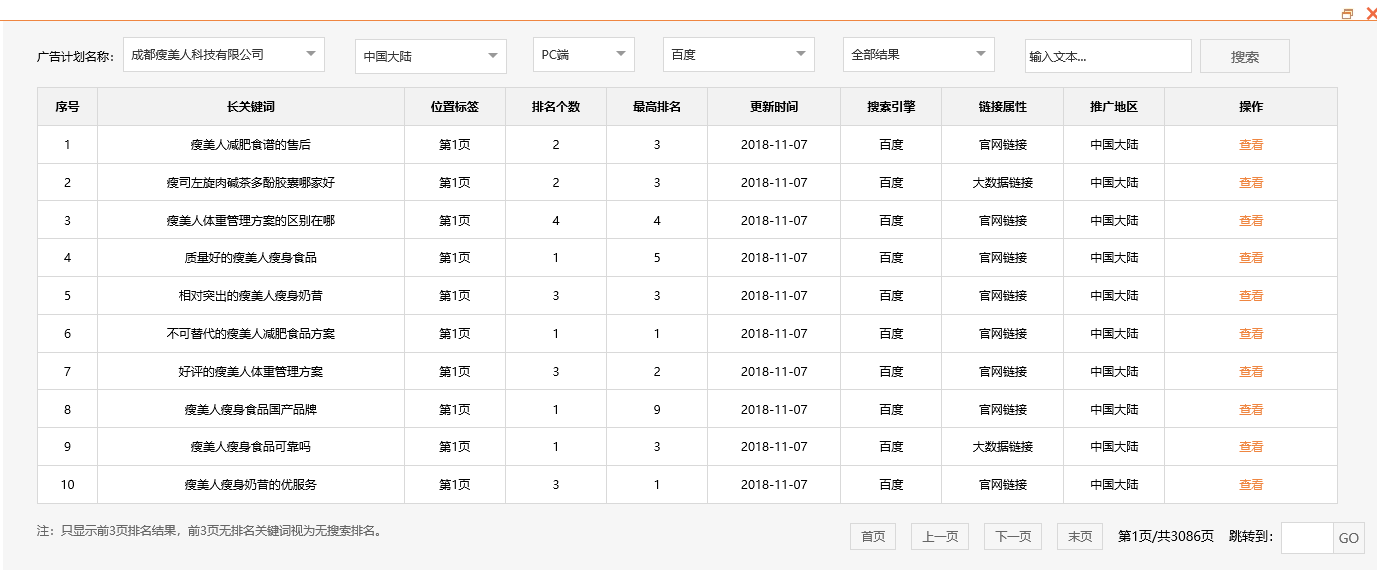Select keyword 好评的瘦美人体重管理方案

pos(251,371)
